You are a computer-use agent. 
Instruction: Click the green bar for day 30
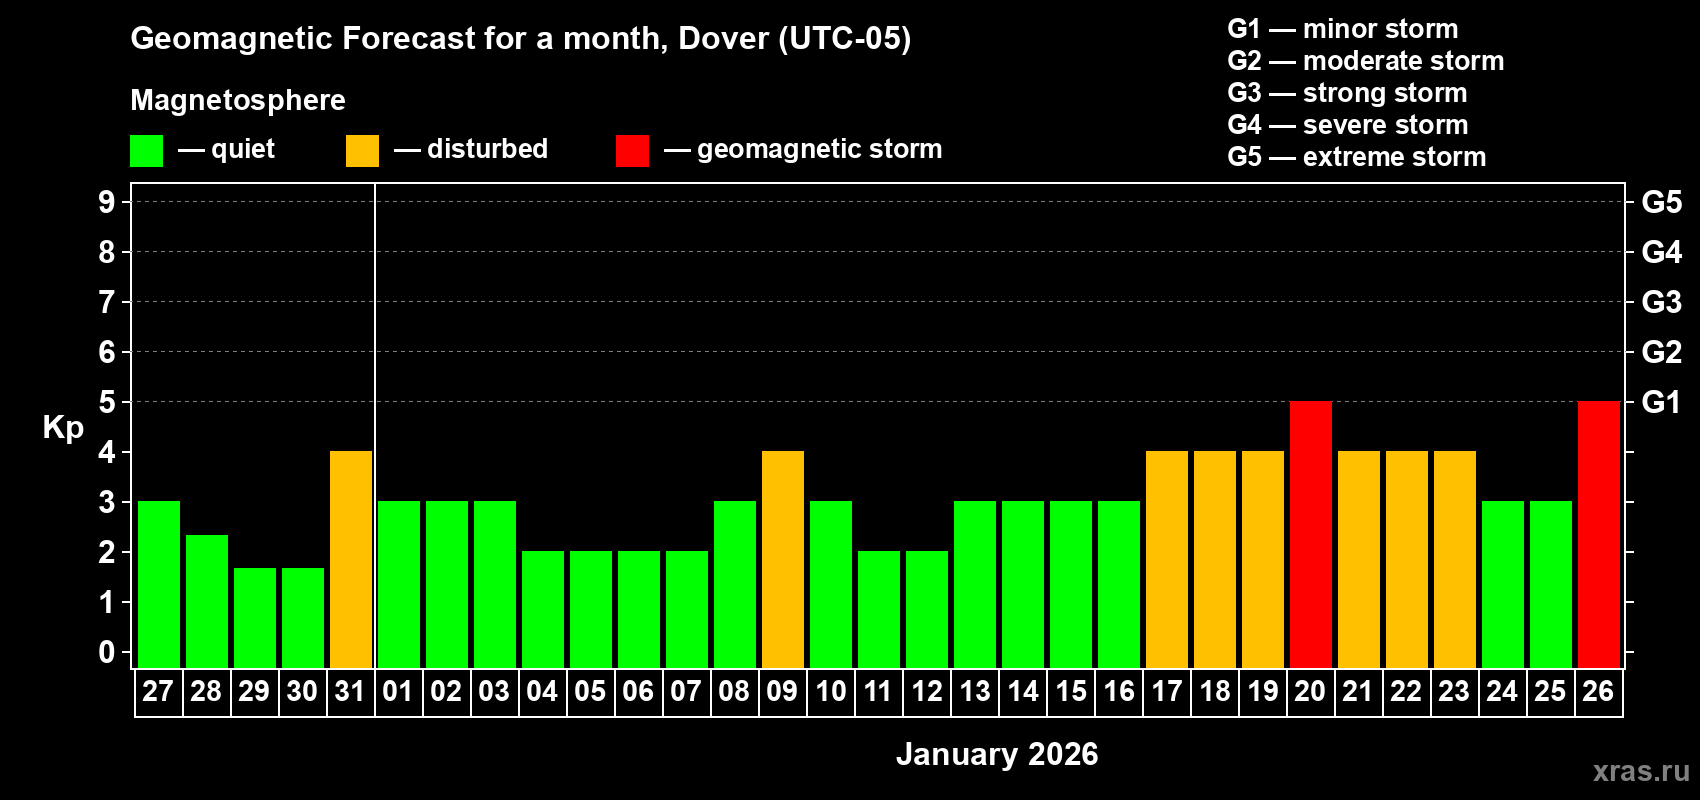point(303,618)
